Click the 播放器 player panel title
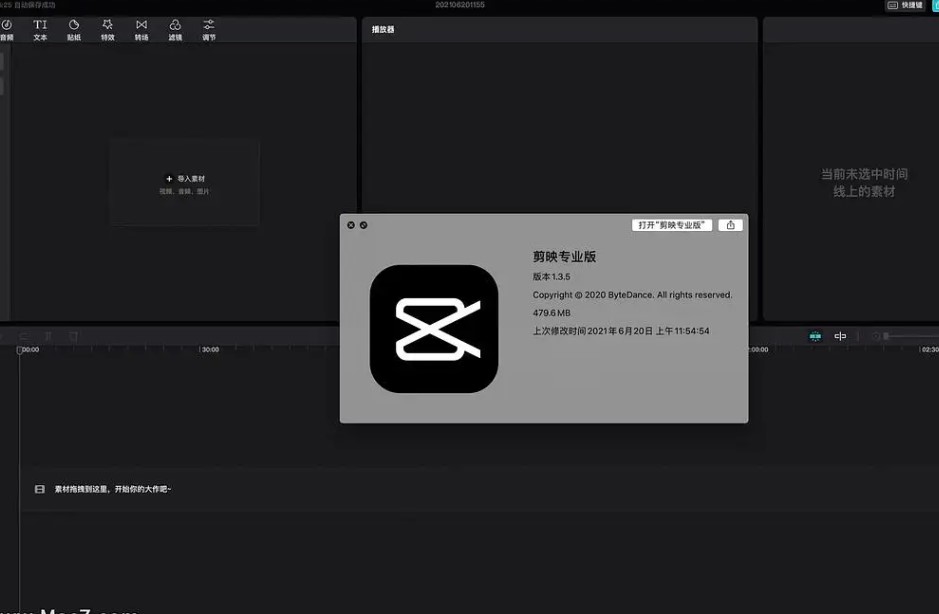The height and width of the screenshot is (614, 939). click(383, 29)
